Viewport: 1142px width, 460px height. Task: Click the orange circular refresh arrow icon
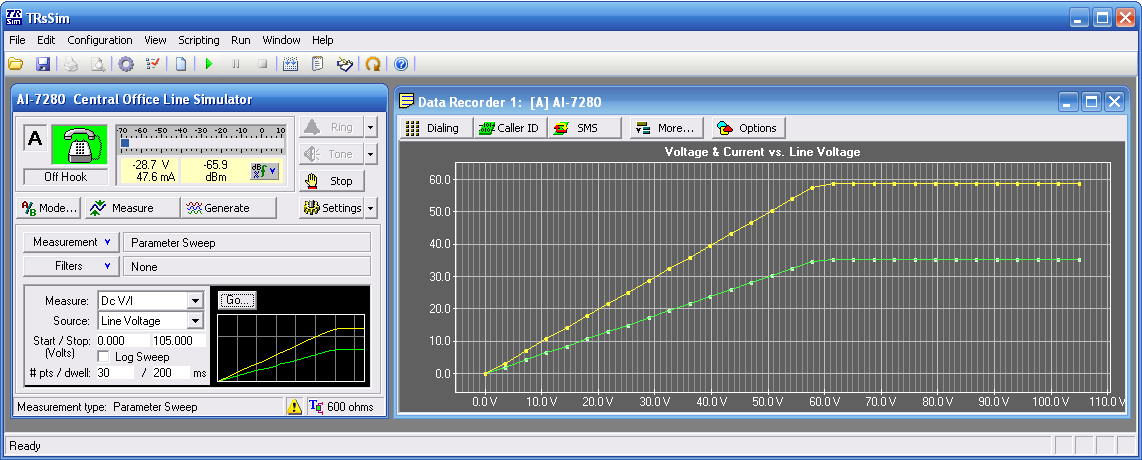pyautogui.click(x=373, y=64)
